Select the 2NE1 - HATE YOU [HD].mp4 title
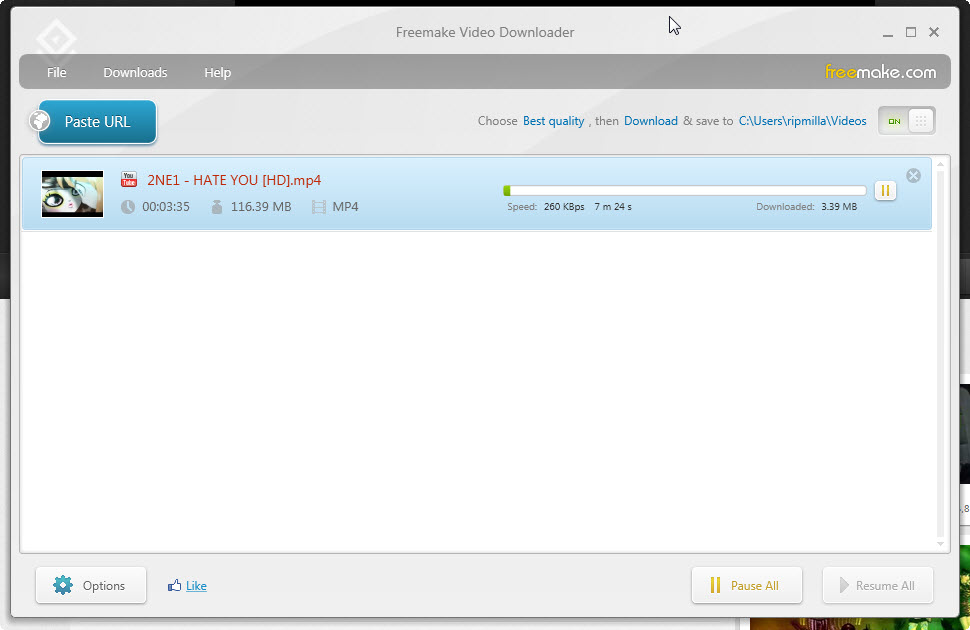 234,180
